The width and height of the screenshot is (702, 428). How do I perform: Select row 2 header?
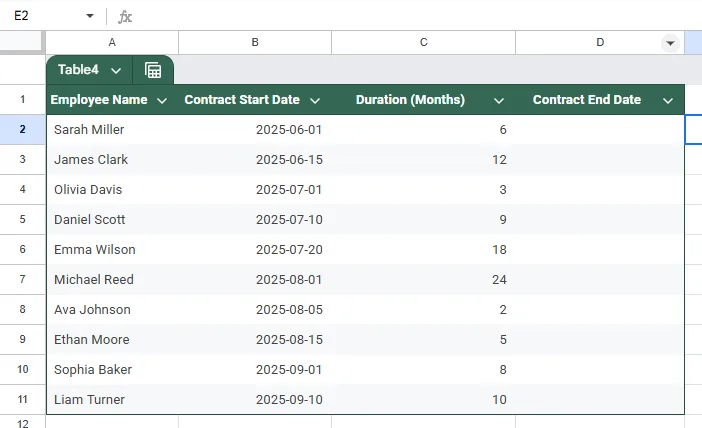tap(22, 129)
